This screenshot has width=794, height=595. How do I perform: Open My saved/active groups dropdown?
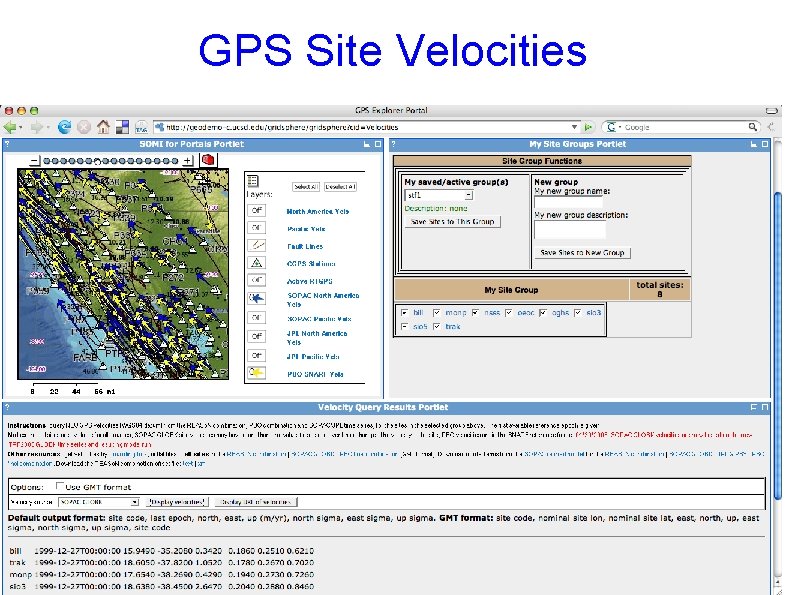pos(439,195)
